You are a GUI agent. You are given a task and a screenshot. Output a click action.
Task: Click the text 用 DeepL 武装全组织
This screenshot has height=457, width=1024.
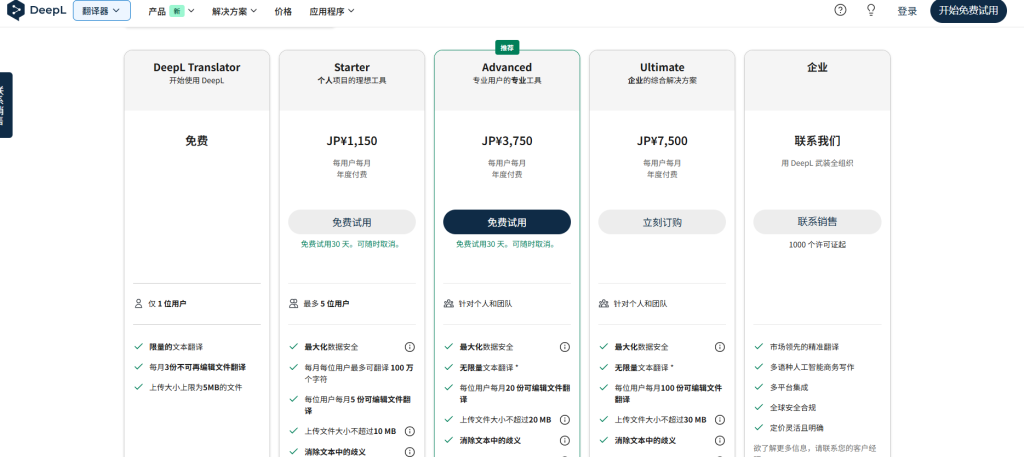pyautogui.click(x=817, y=163)
